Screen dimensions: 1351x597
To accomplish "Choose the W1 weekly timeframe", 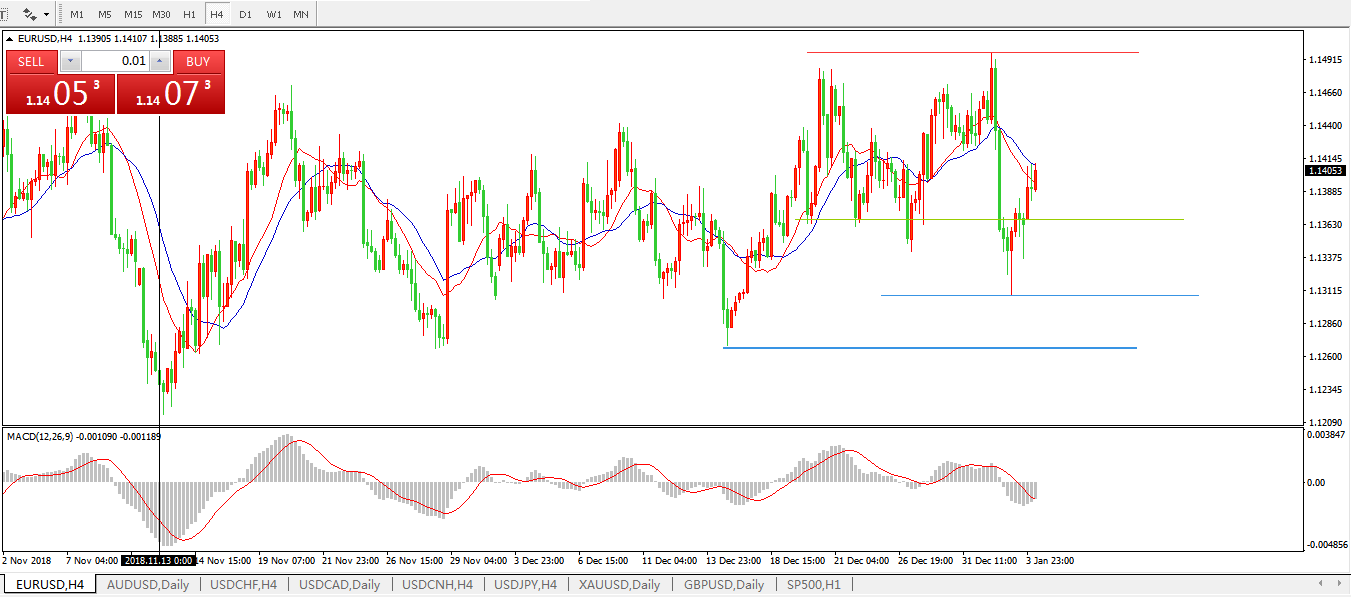I will (x=274, y=15).
